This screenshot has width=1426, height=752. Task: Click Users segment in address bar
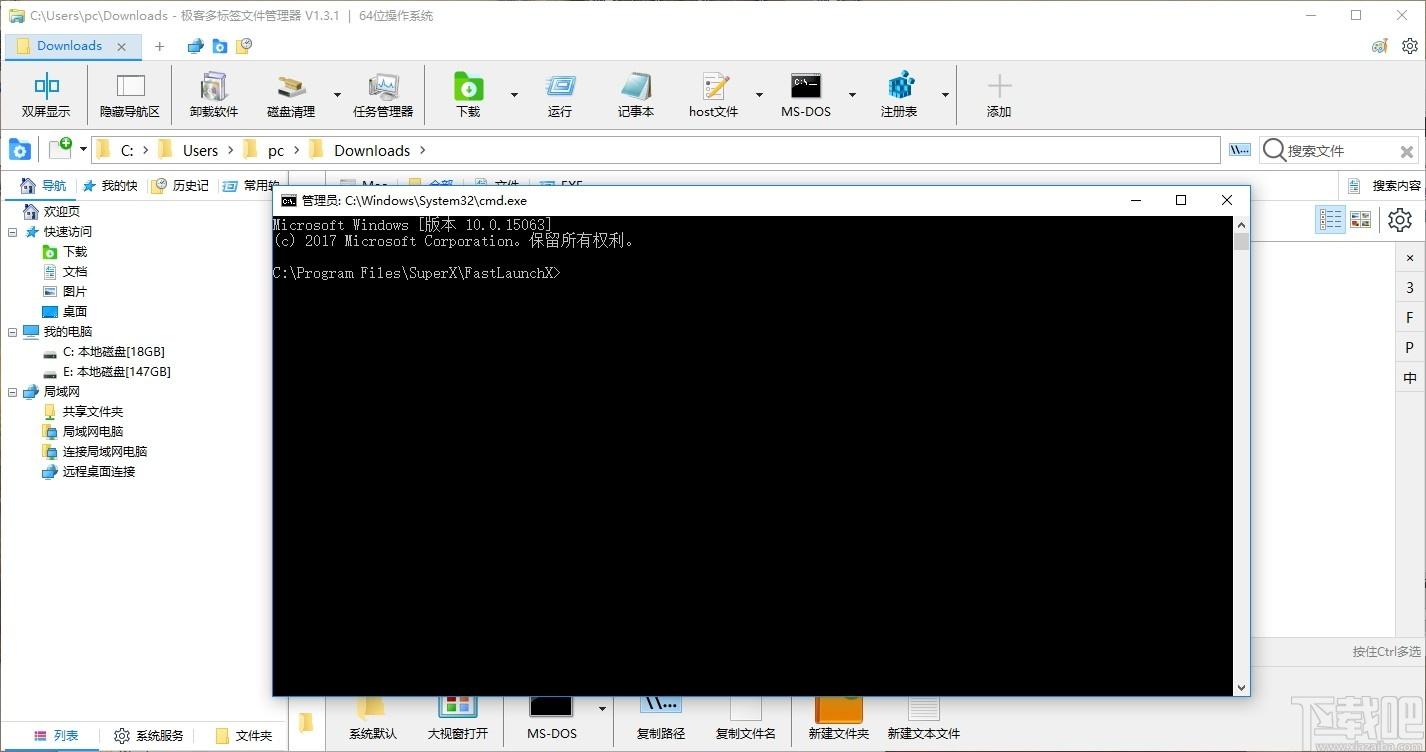click(x=200, y=150)
